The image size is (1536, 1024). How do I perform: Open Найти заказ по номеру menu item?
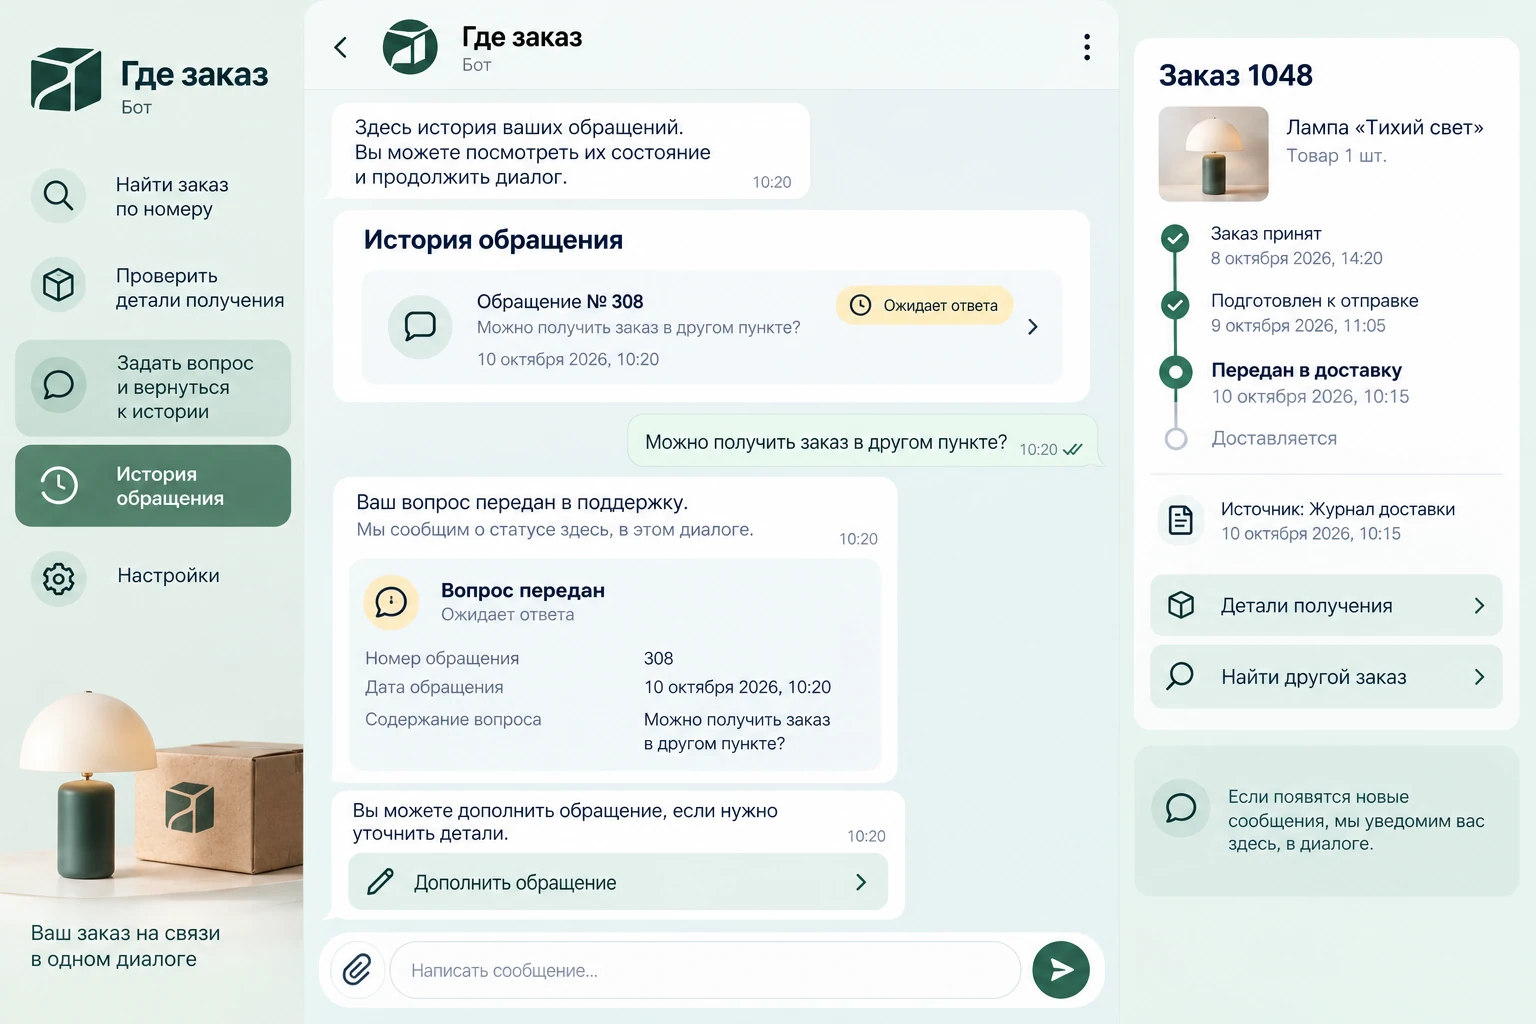tap(153, 196)
